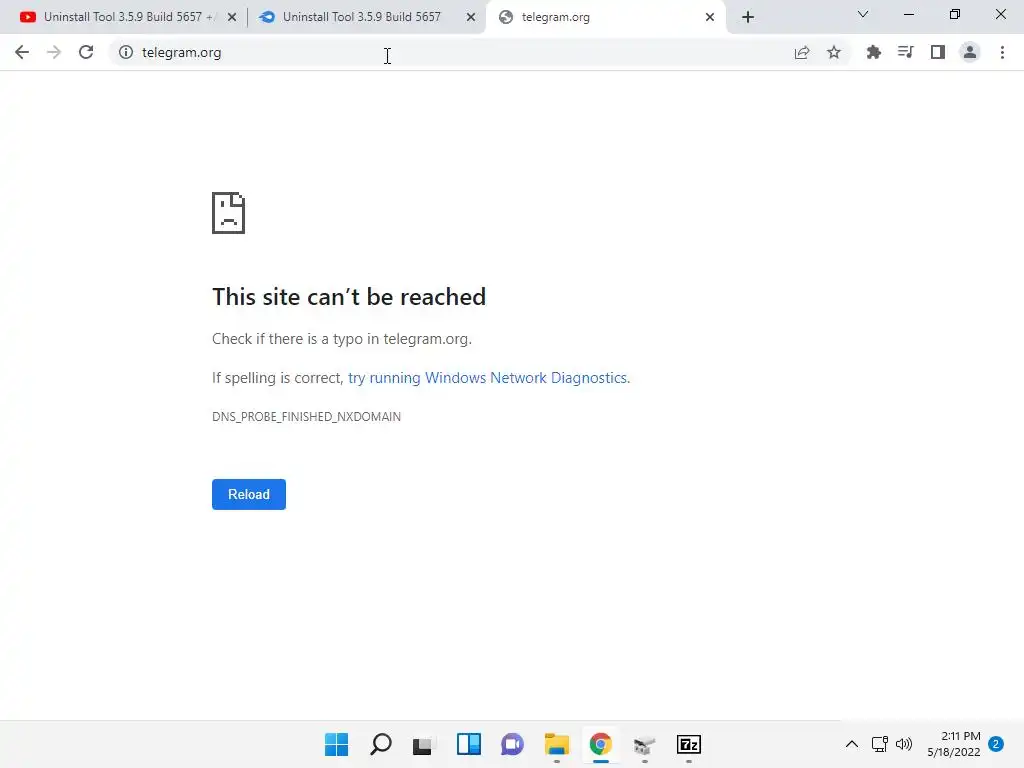The height and width of the screenshot is (768, 1024).
Task: Open Windows Network Diagnostics link
Action: click(488, 378)
